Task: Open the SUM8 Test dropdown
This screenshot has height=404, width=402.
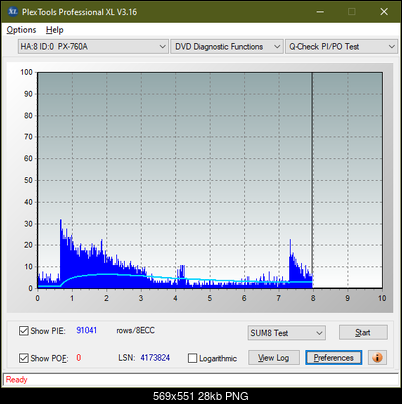Action: point(287,333)
